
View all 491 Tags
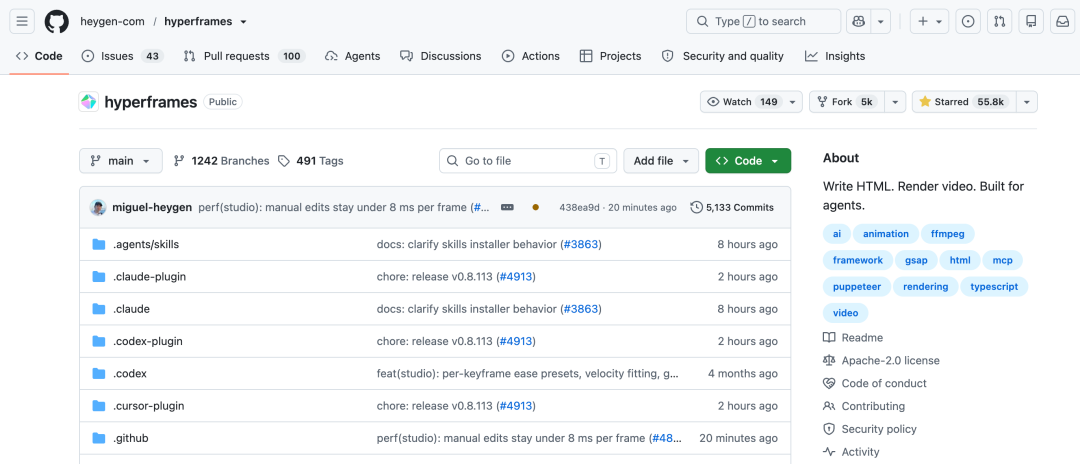coord(311,161)
